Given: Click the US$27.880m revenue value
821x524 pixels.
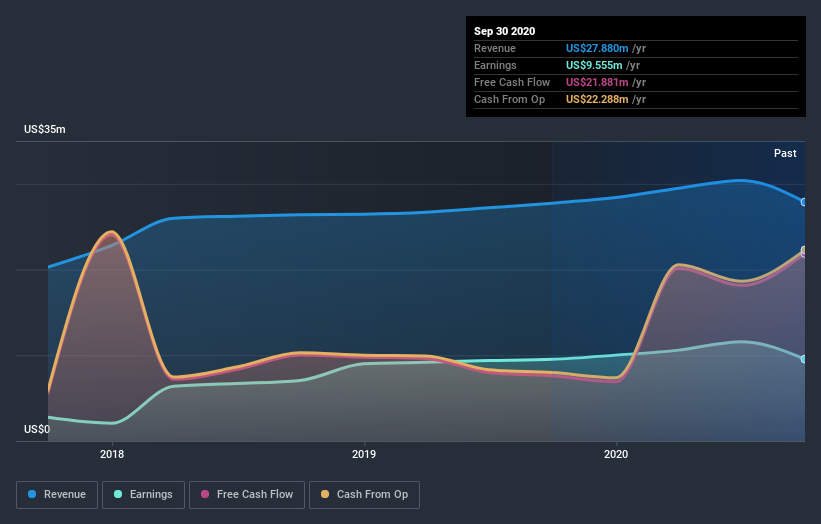Looking at the screenshot, I should (x=597, y=48).
